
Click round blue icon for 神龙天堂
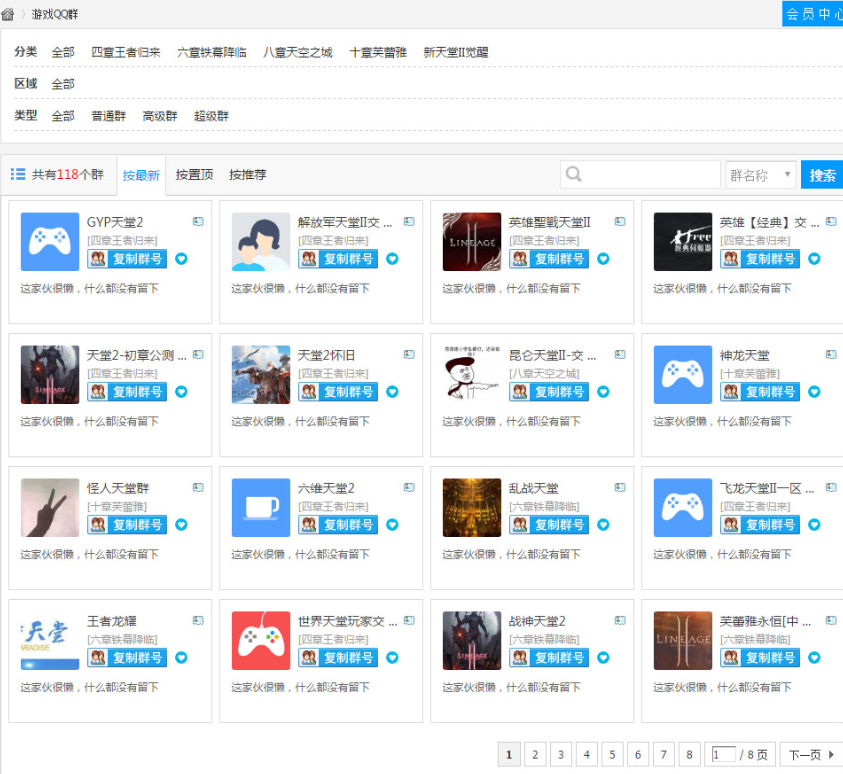[x=815, y=392]
